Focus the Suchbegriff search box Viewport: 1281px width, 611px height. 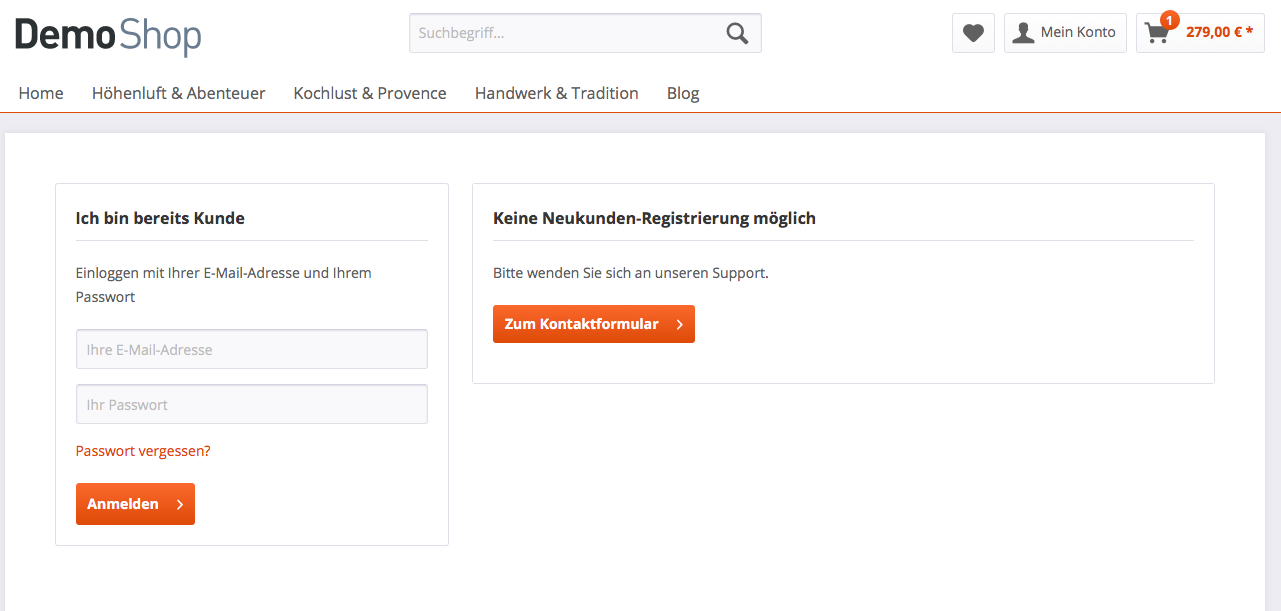tap(560, 32)
